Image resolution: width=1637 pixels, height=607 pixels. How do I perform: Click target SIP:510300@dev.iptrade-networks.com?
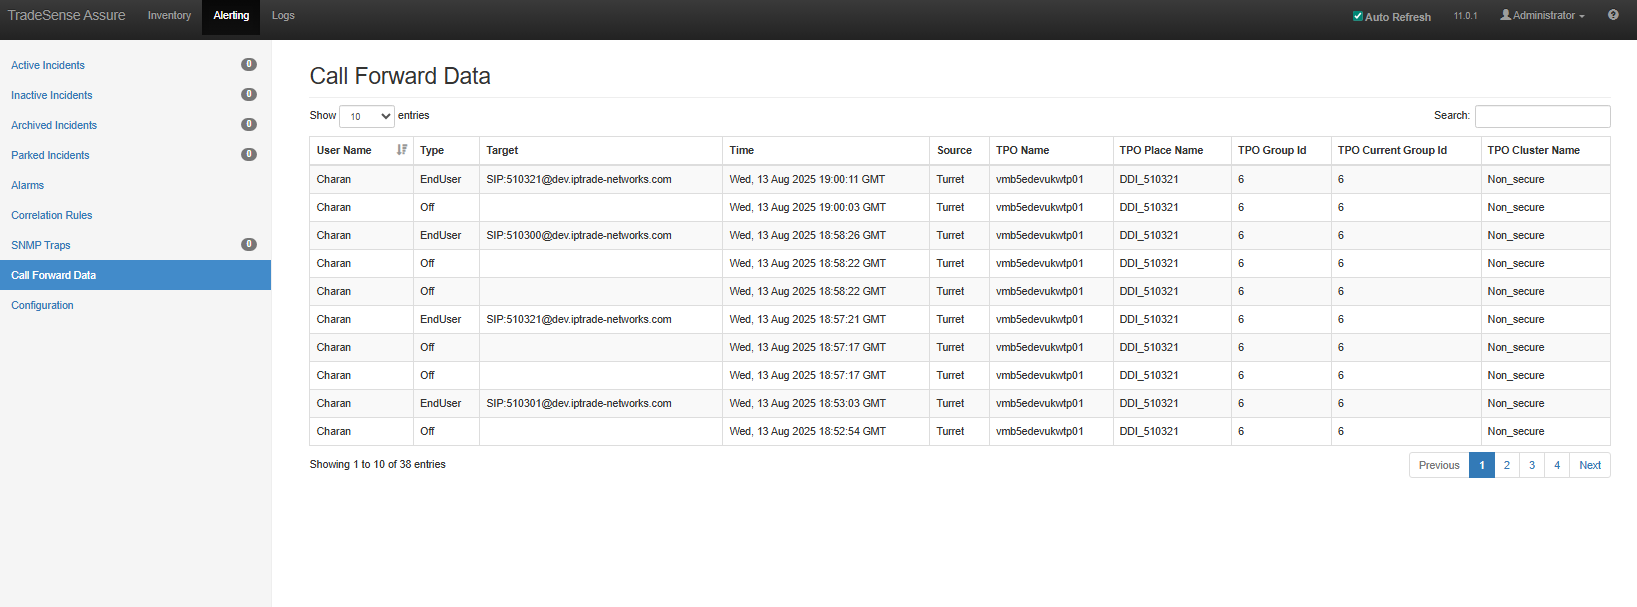(x=579, y=235)
